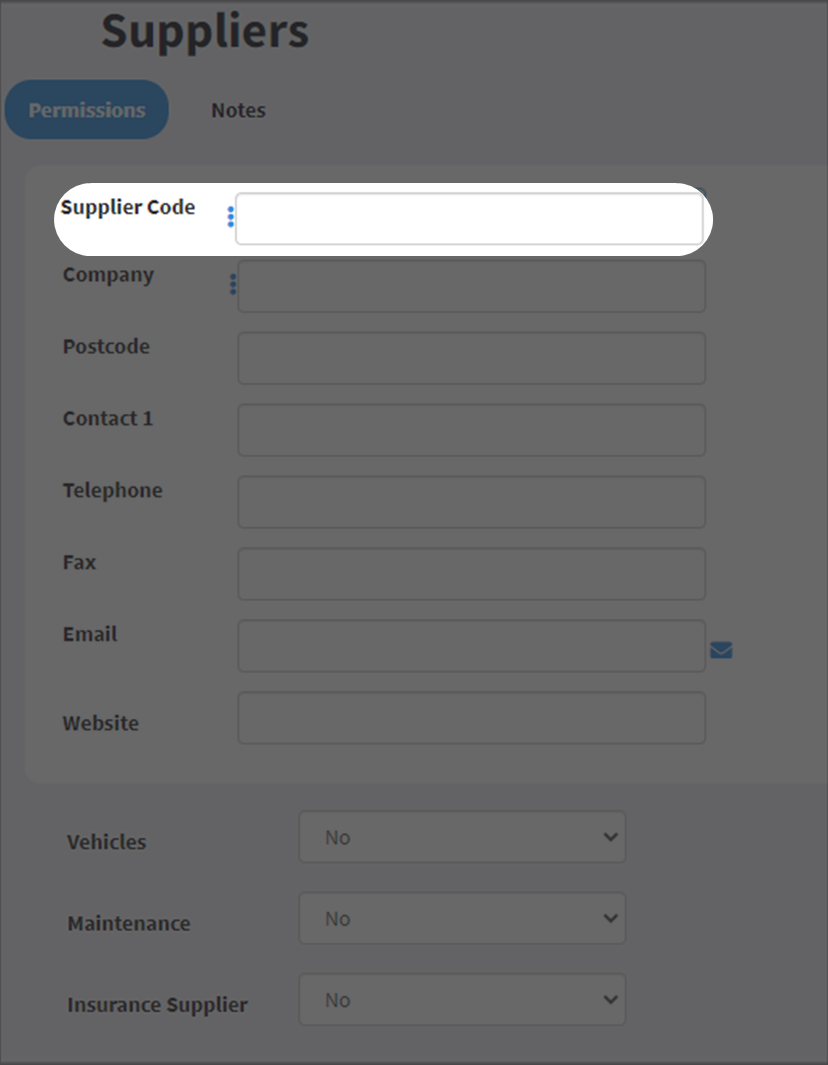Viewport: 828px width, 1065px height.
Task: Click the Suppliers page heading
Action: [x=205, y=33]
